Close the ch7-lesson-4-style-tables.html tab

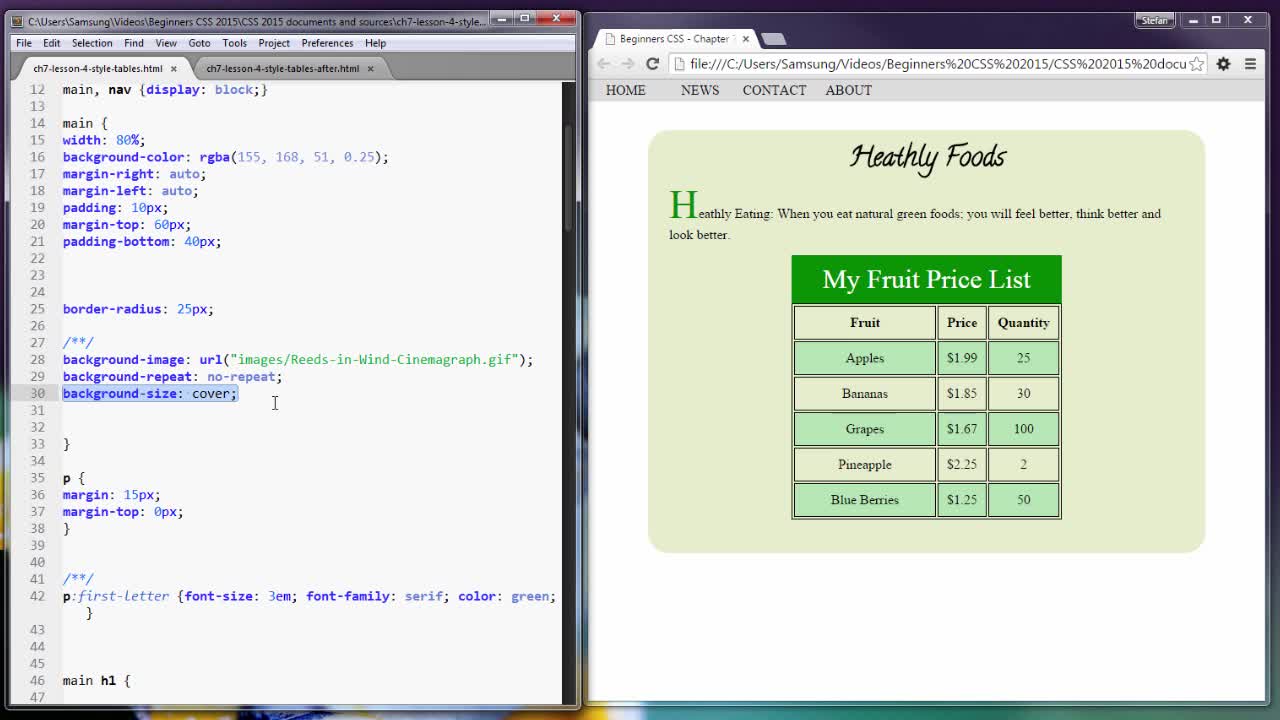tap(173, 68)
